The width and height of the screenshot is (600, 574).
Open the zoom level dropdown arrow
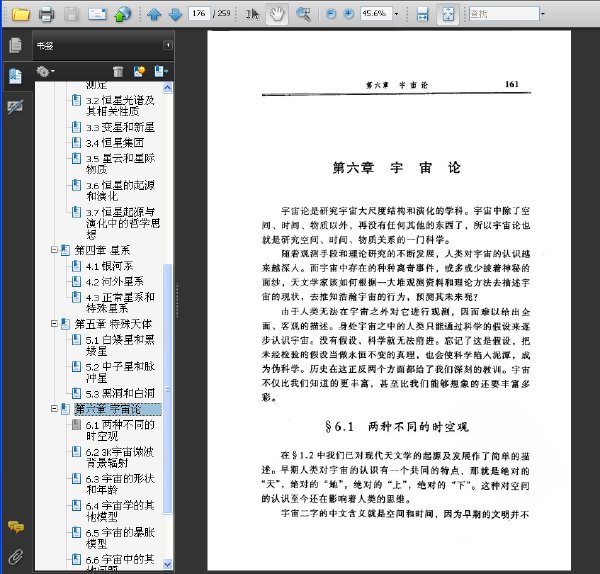(396, 14)
